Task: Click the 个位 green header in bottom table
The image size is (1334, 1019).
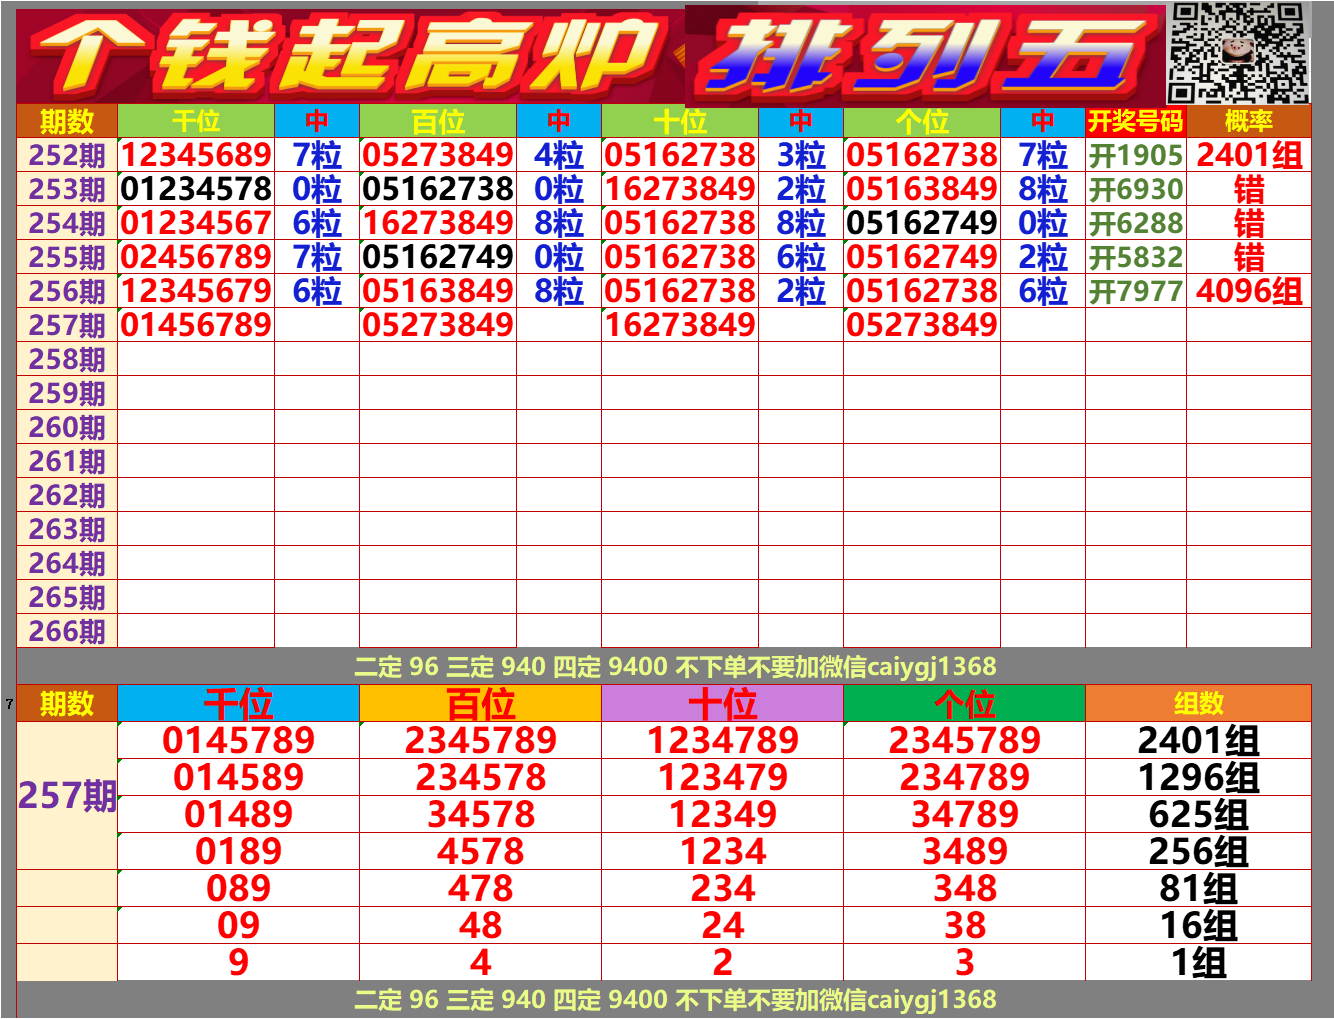Action: tap(963, 705)
